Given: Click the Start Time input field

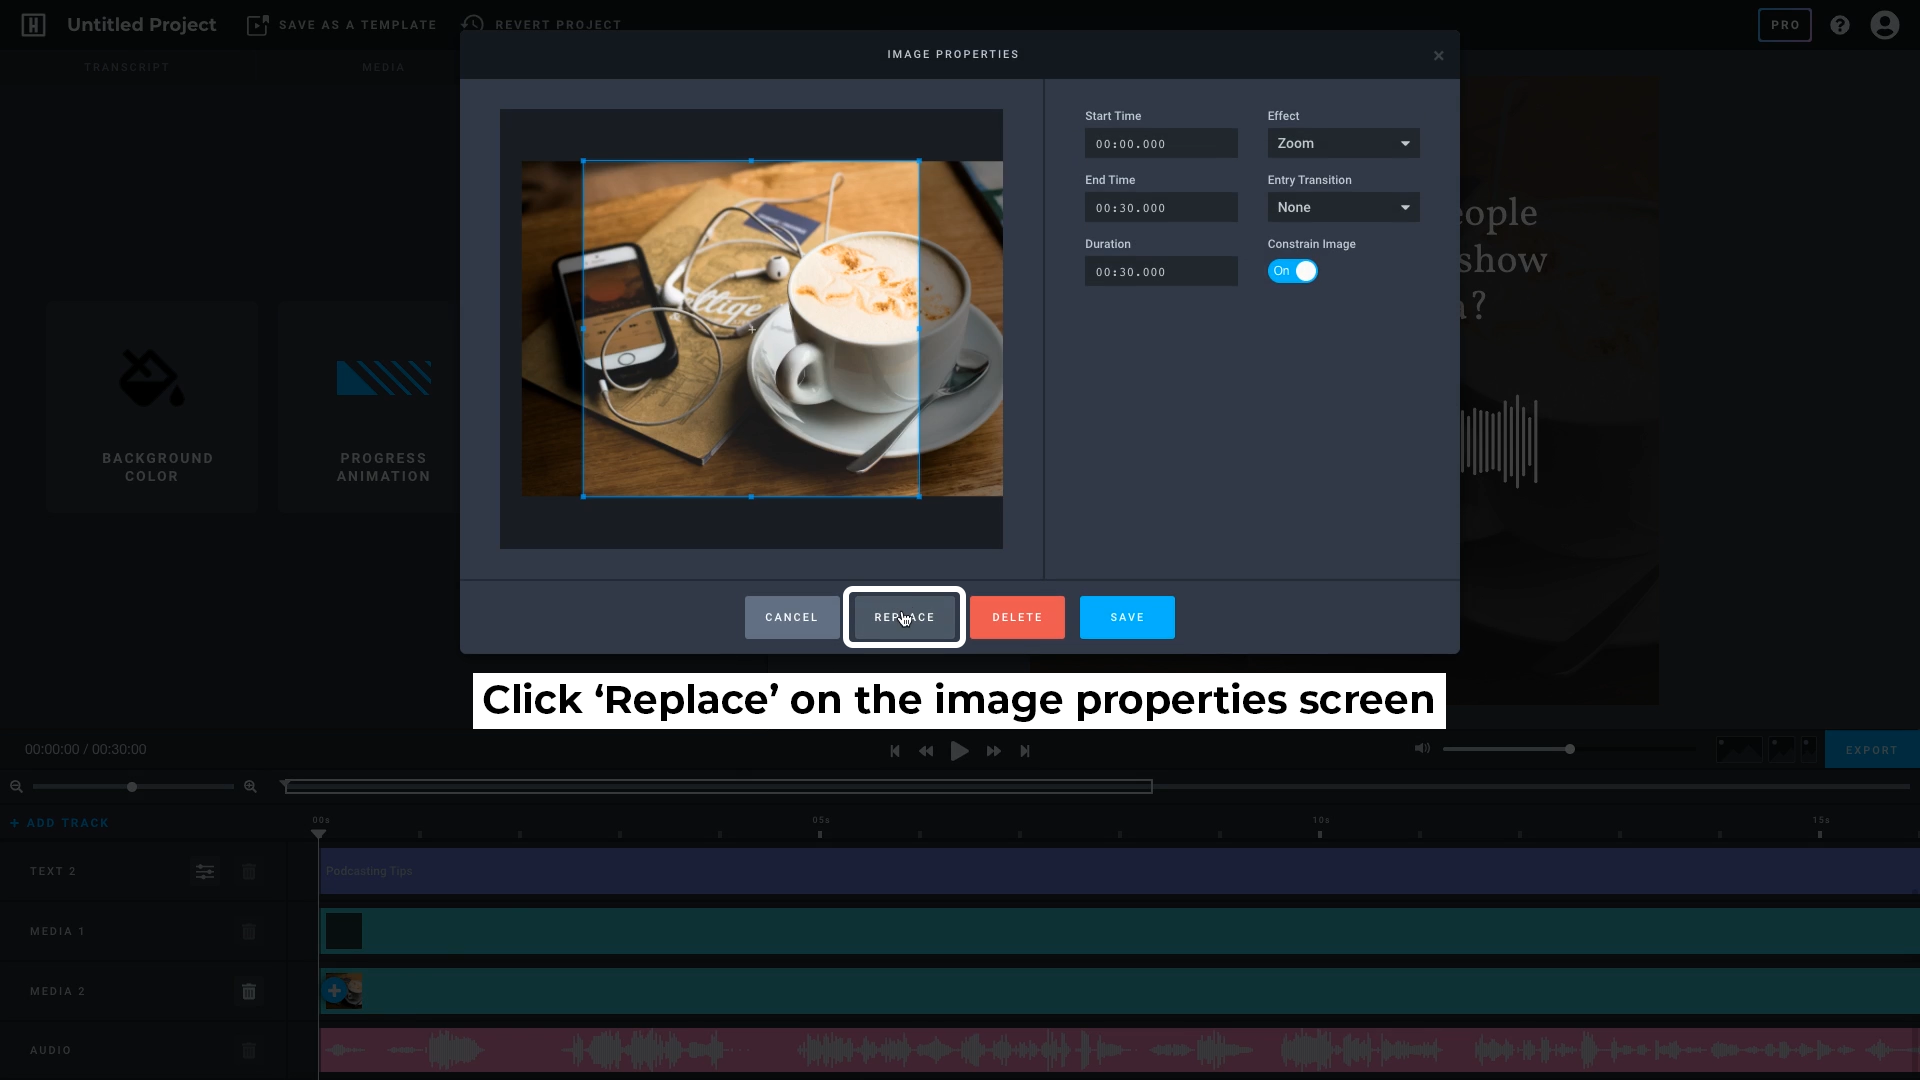Looking at the screenshot, I should point(1162,144).
